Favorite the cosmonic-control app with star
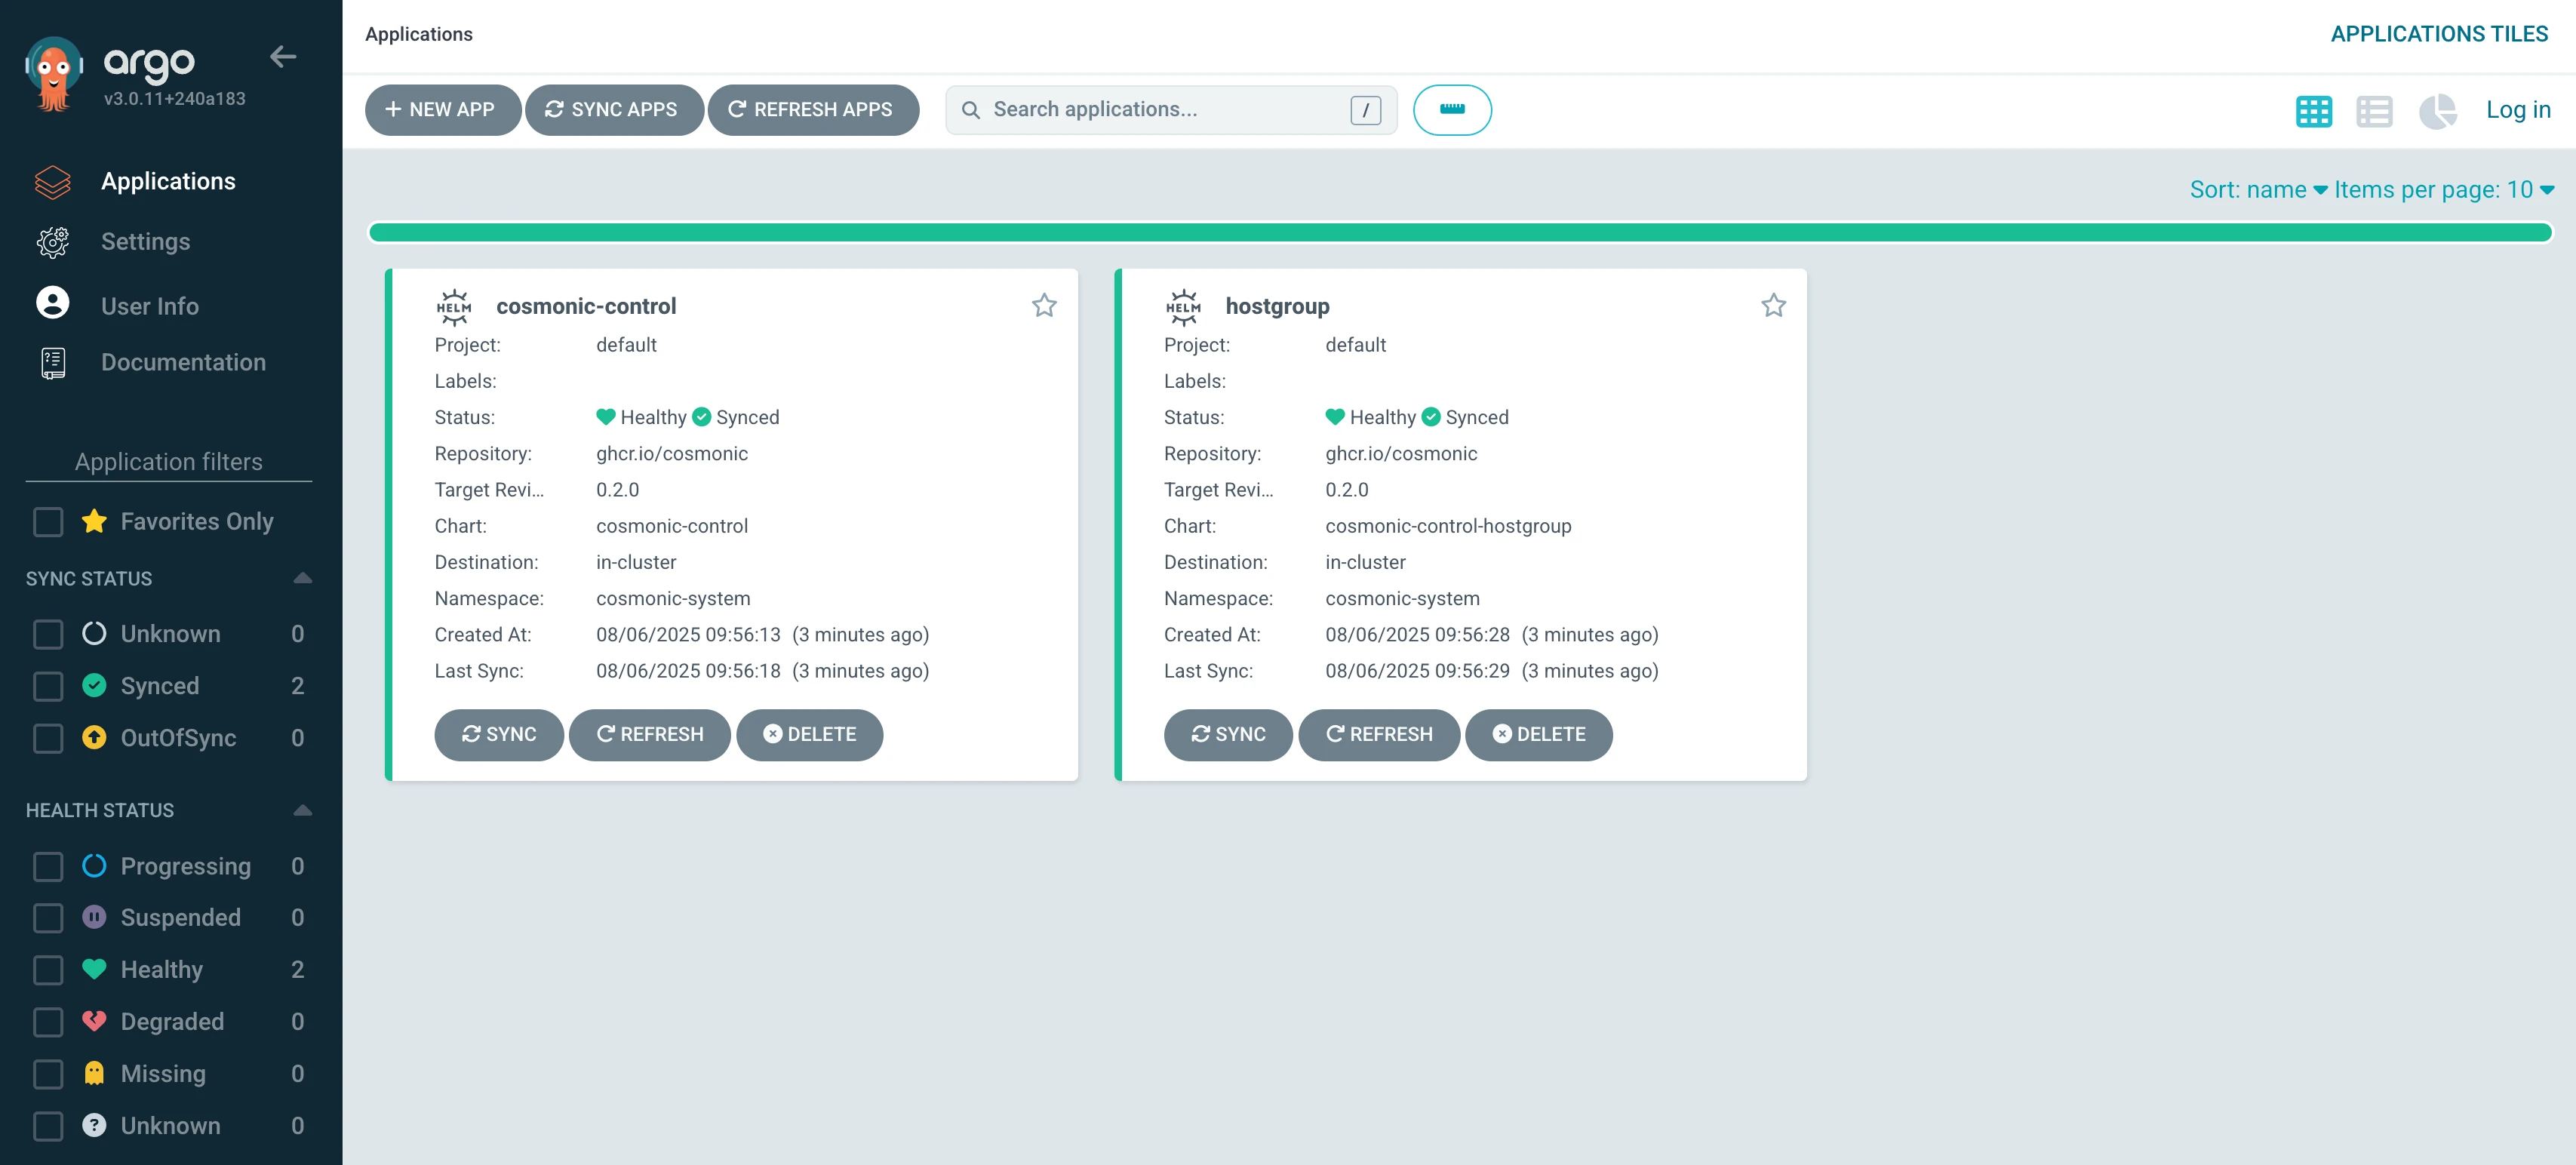 tap(1044, 305)
